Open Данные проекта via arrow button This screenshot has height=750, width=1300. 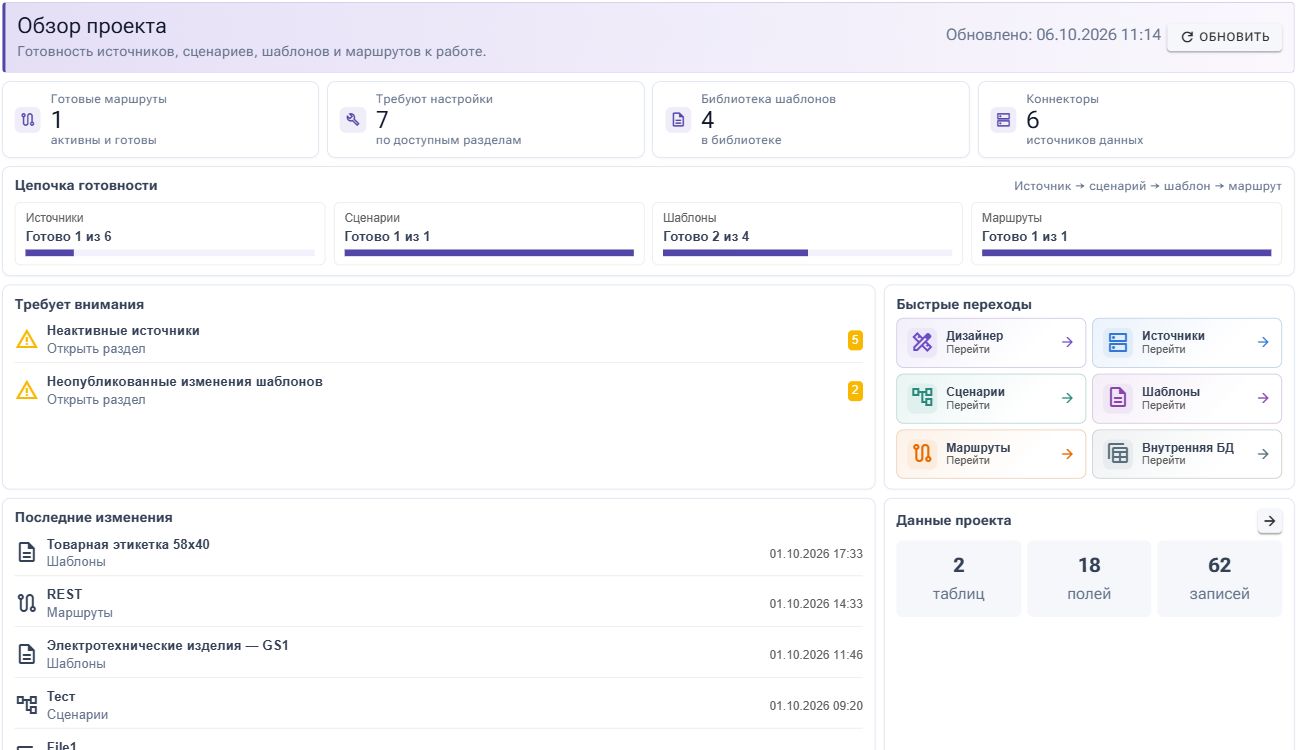coord(1269,521)
